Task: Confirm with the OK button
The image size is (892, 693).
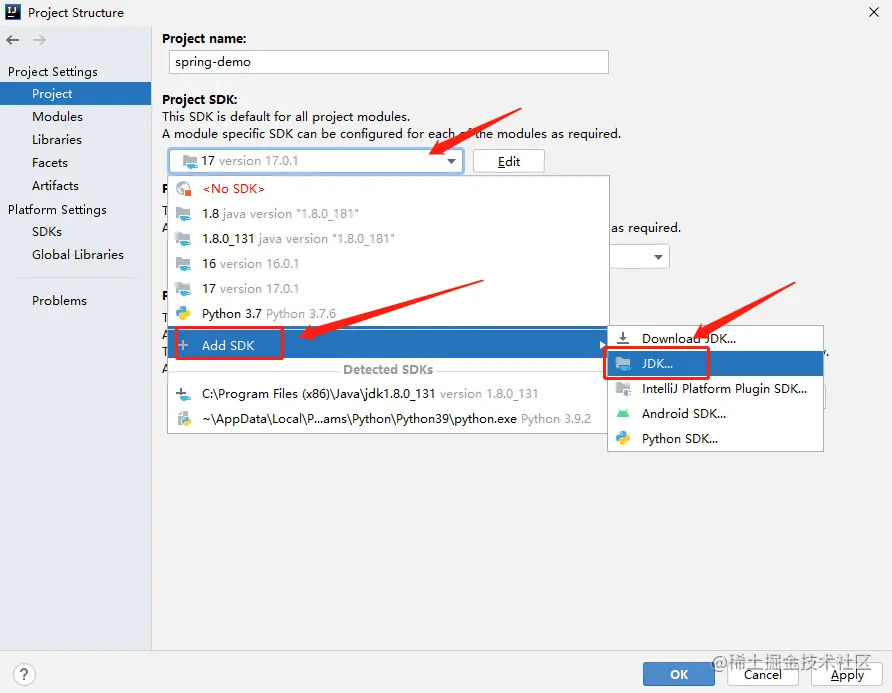Action: coord(679,674)
